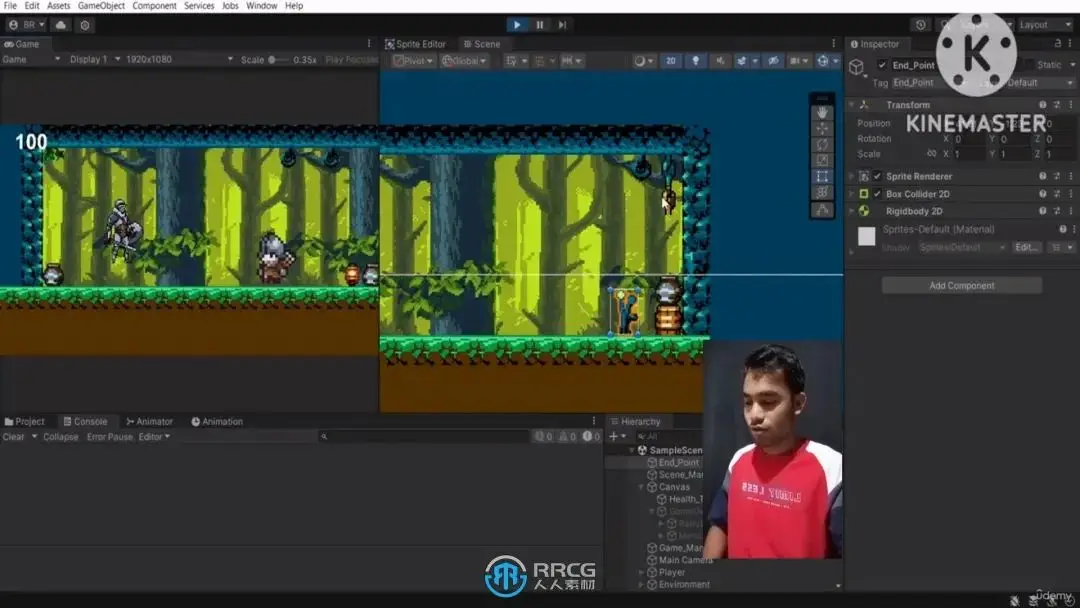Select the Scale tool in the Scene toolbar
Image resolution: width=1080 pixels, height=608 pixels.
point(822,160)
